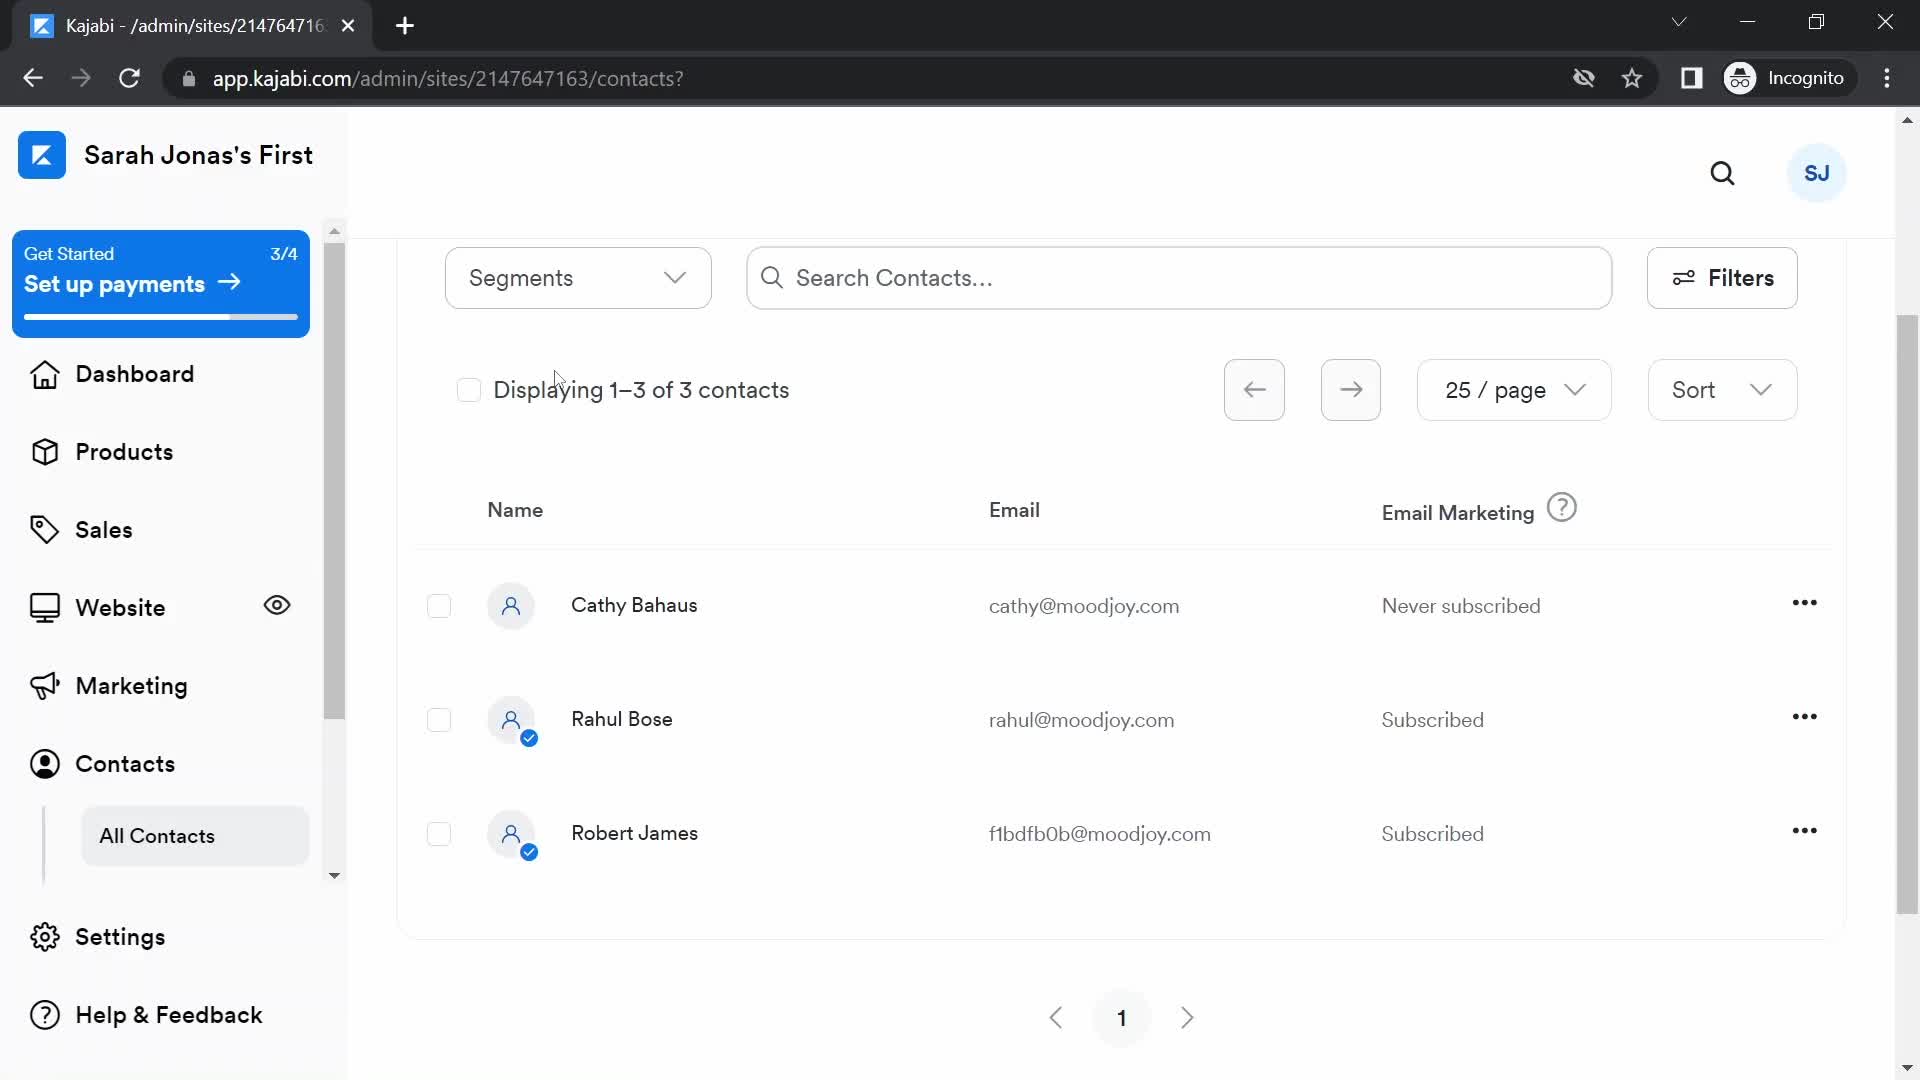Open the Products section
The width and height of the screenshot is (1920, 1080).
pyautogui.click(x=124, y=452)
